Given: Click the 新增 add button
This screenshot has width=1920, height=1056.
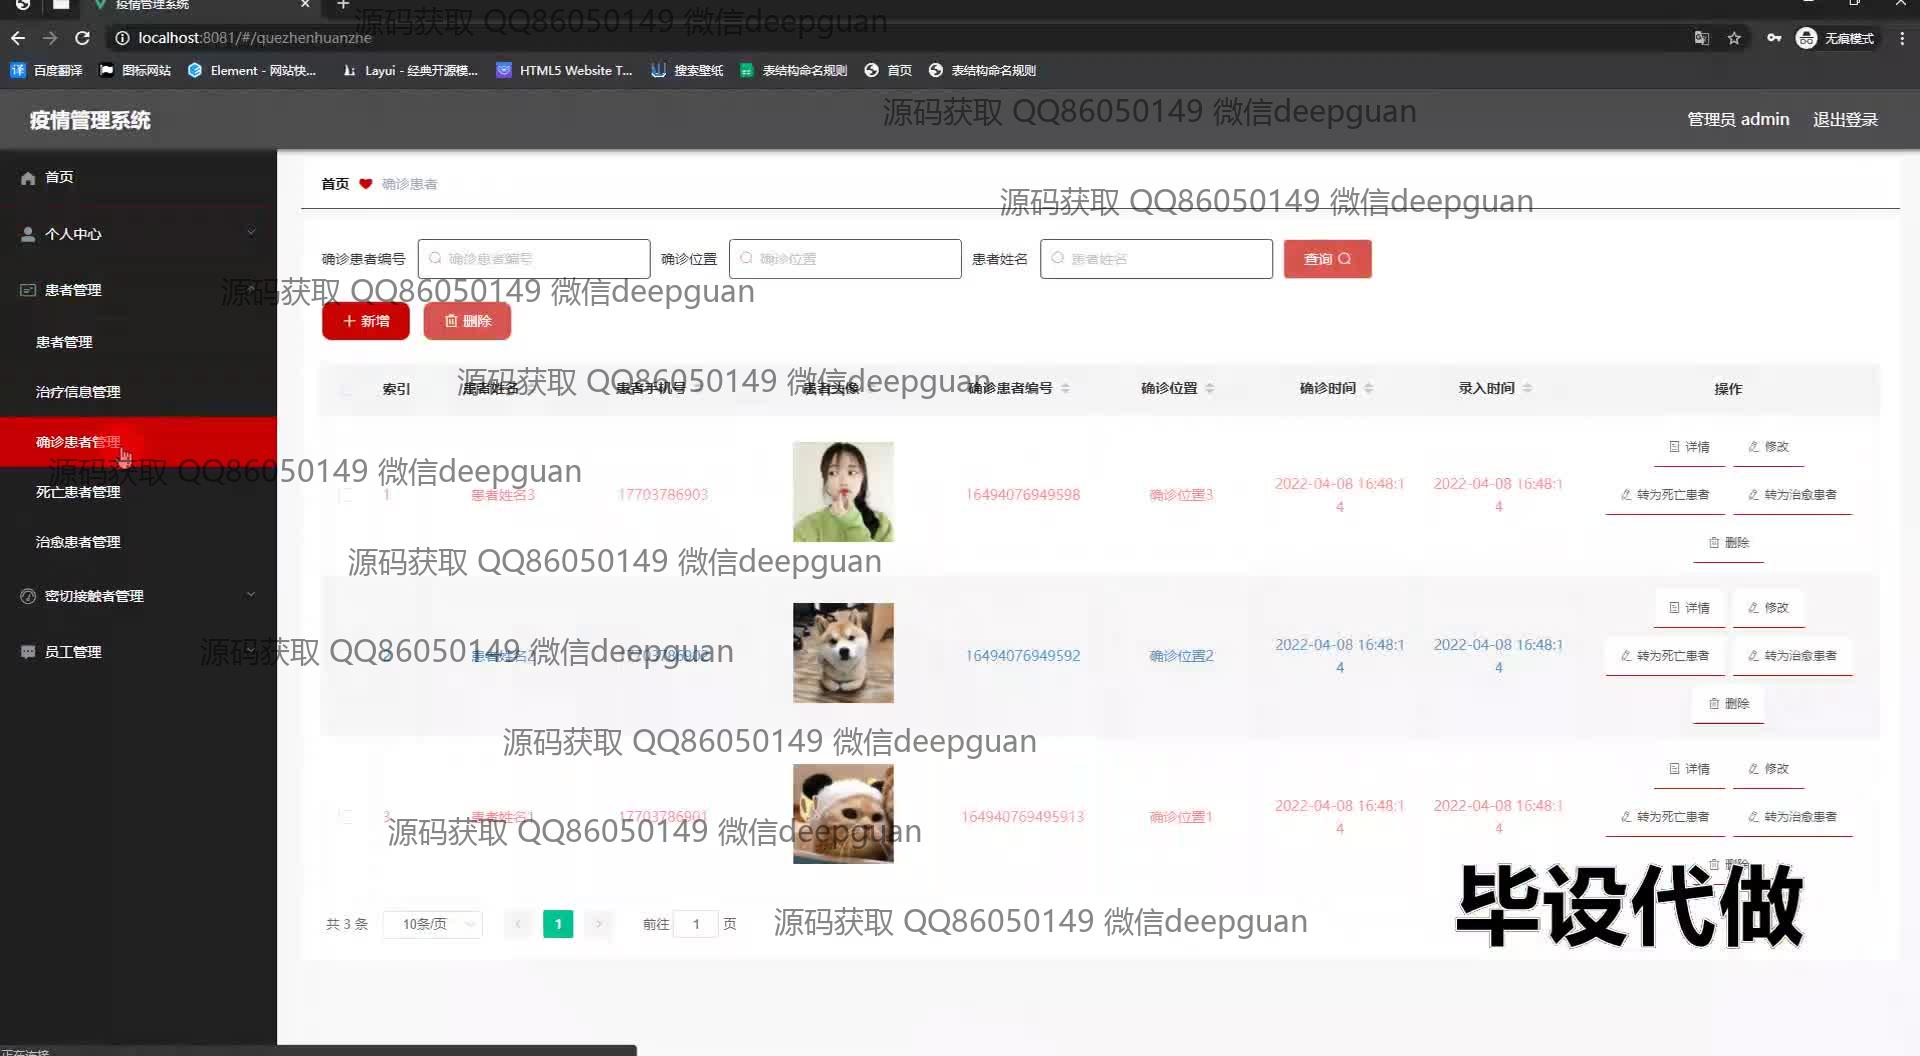Looking at the screenshot, I should [366, 321].
